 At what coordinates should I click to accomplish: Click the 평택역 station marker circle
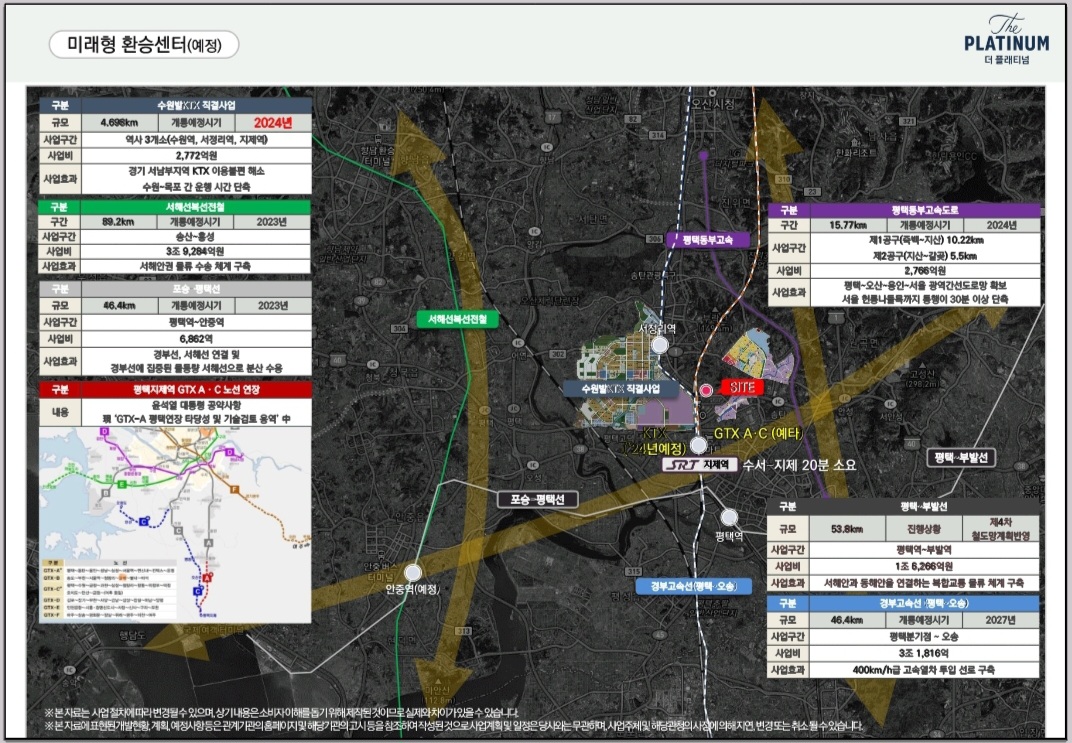click(729, 517)
